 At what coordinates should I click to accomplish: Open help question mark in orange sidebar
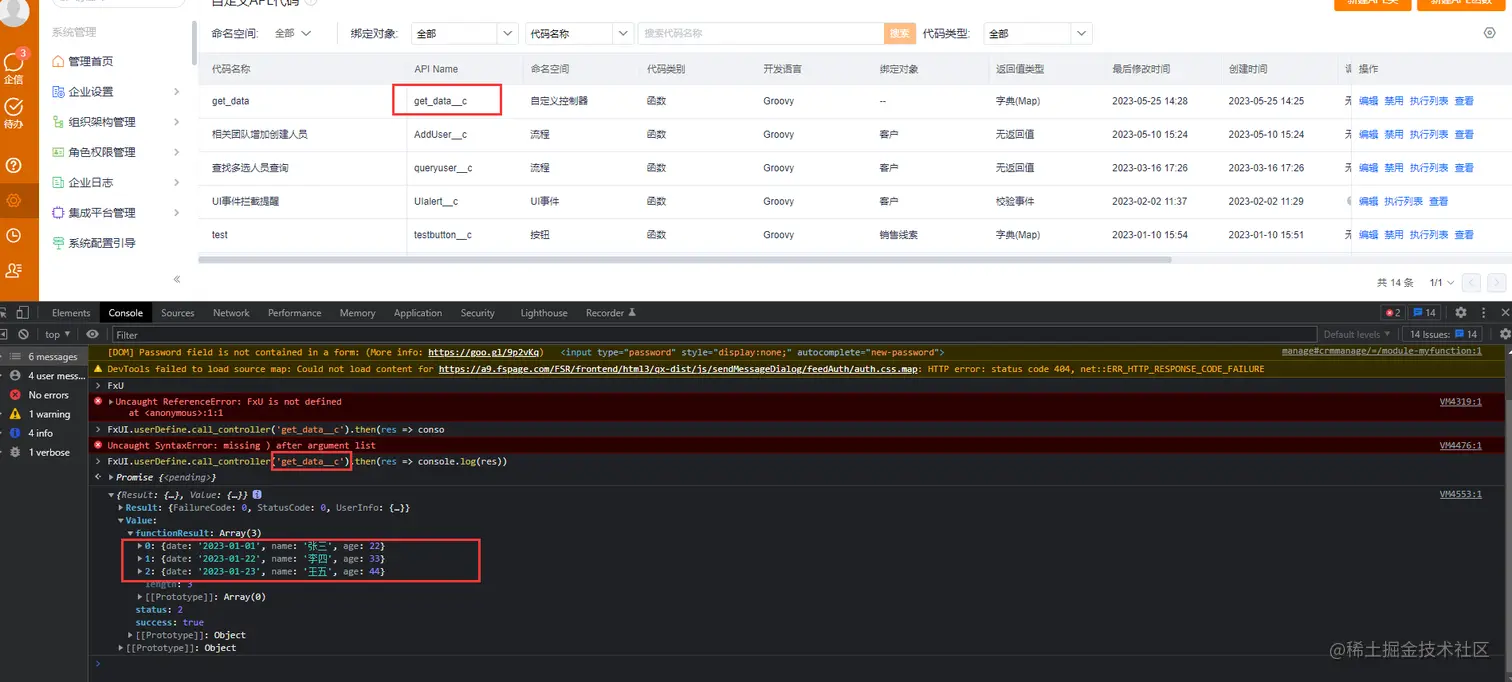point(14,165)
